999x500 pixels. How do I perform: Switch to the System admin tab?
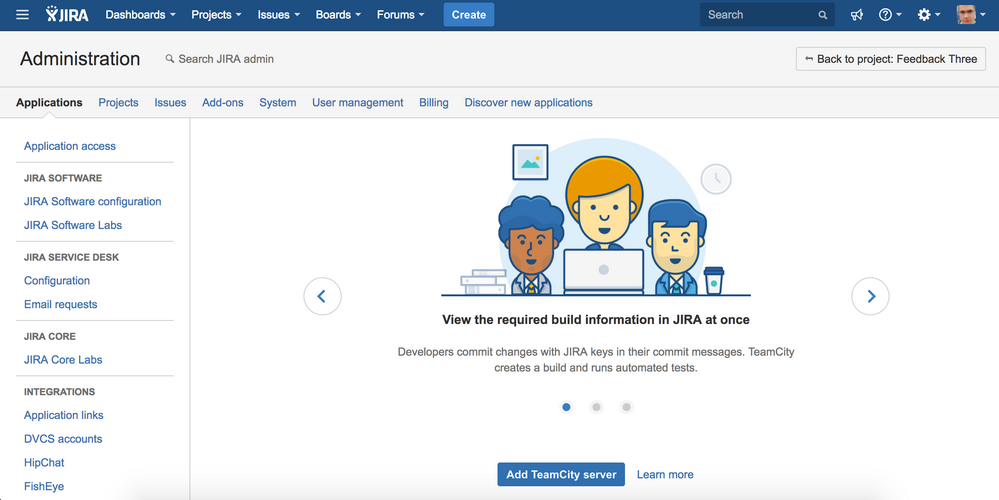click(277, 102)
